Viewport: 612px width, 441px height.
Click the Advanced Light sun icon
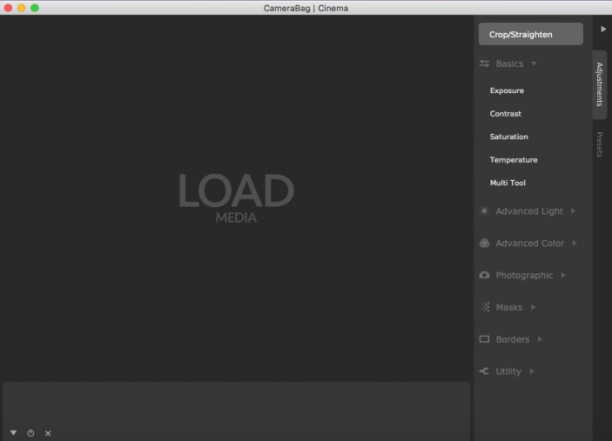click(484, 211)
